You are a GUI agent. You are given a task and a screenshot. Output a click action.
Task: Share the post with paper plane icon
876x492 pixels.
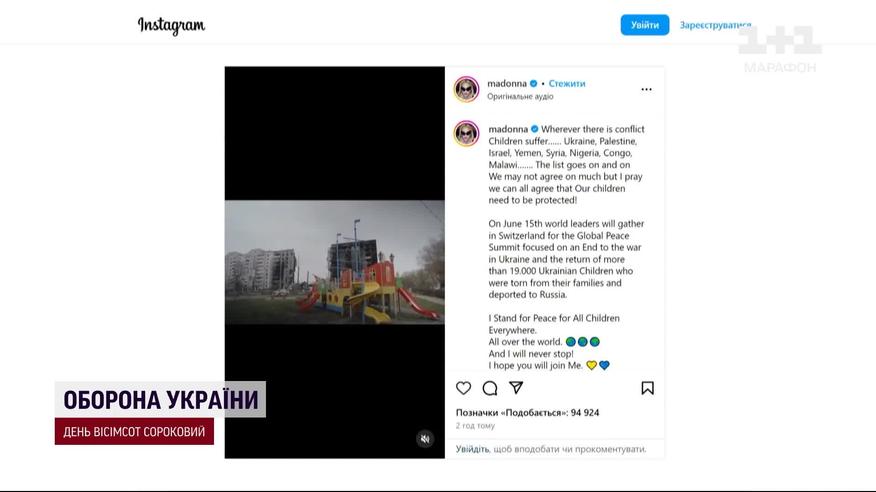516,388
